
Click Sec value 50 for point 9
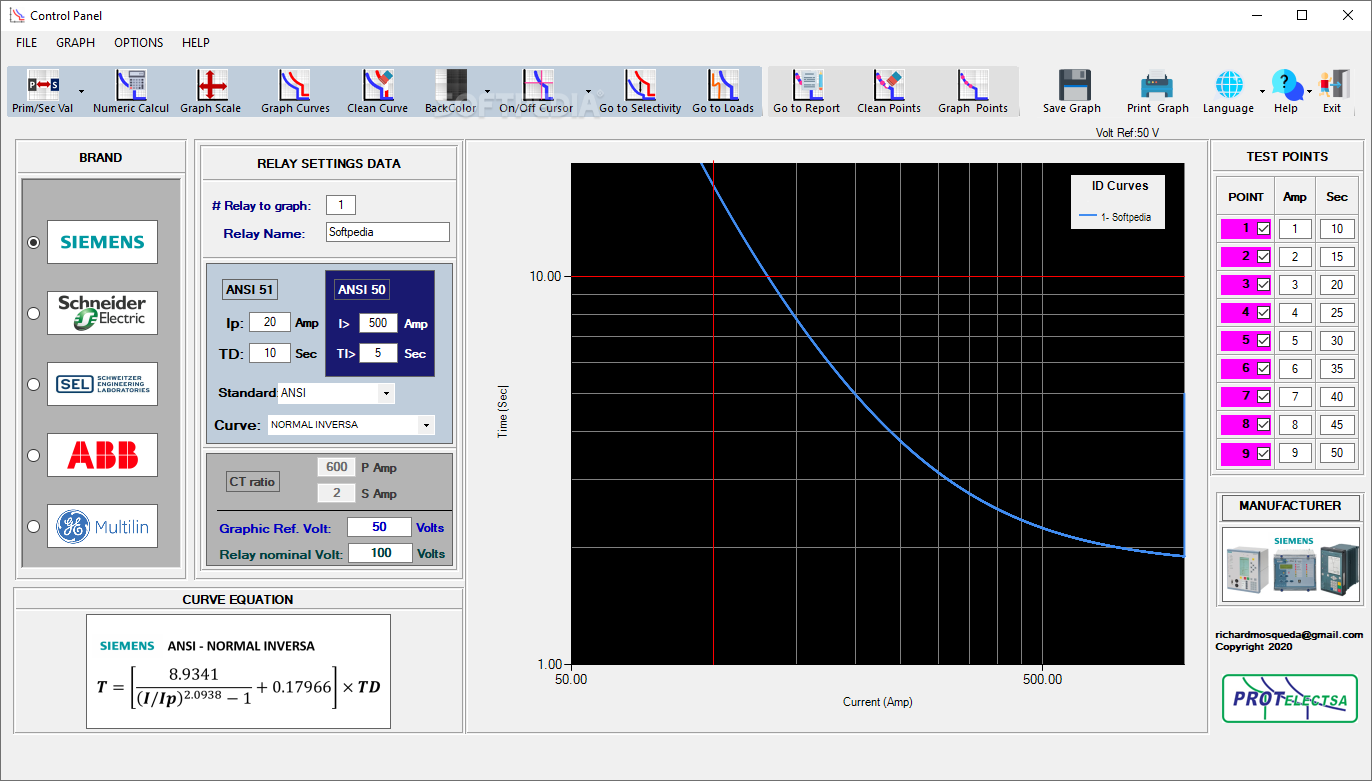click(1337, 453)
